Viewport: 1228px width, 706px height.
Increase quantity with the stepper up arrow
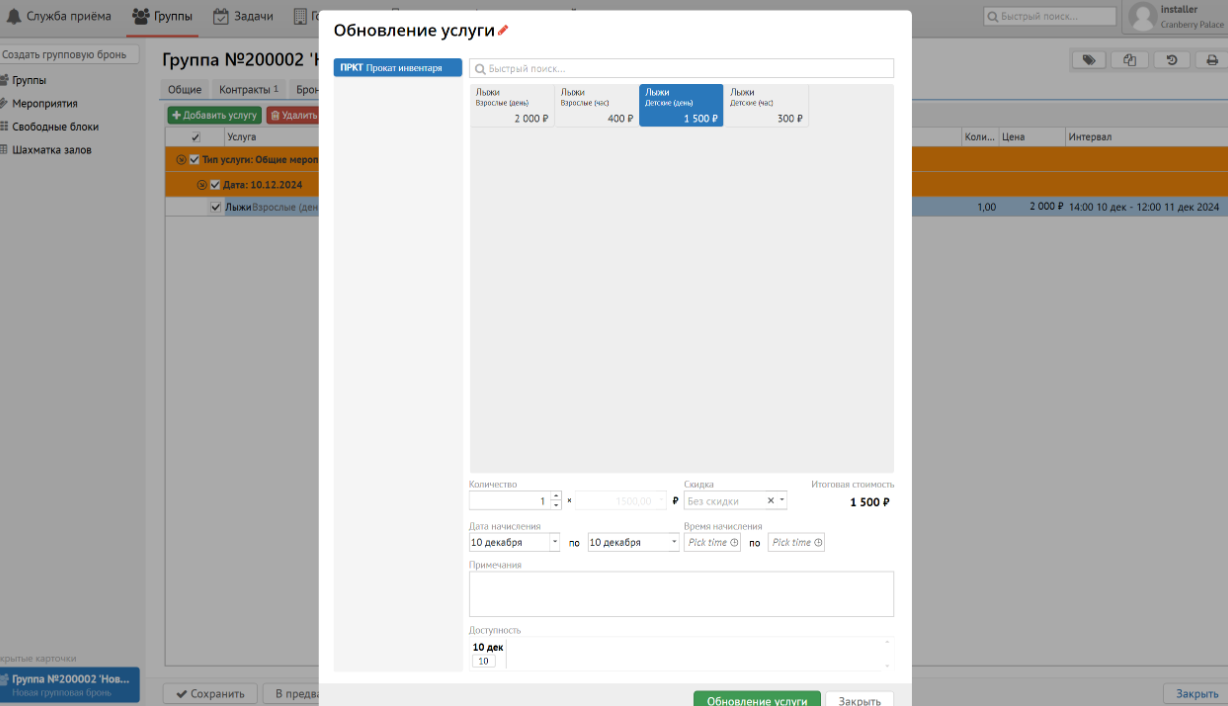(x=556, y=496)
